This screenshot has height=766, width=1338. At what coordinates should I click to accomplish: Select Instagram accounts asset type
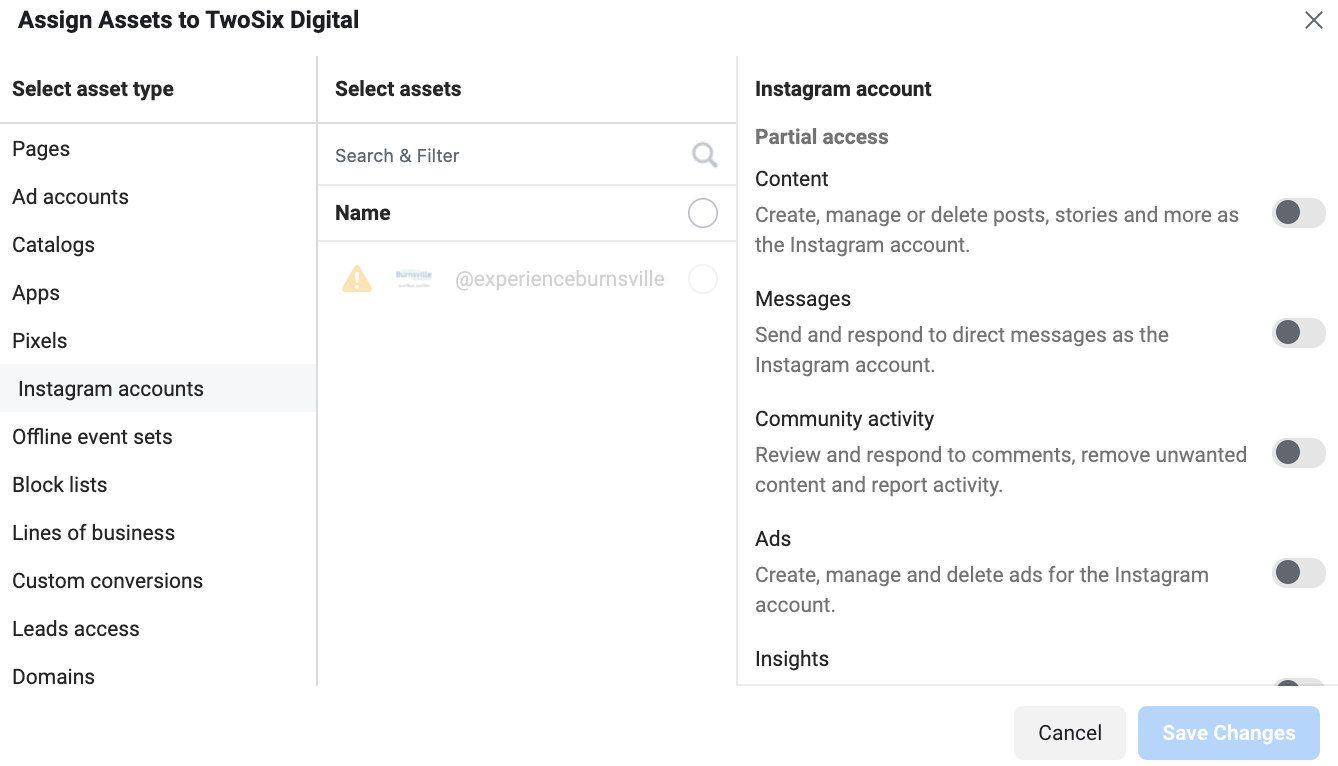pos(158,389)
